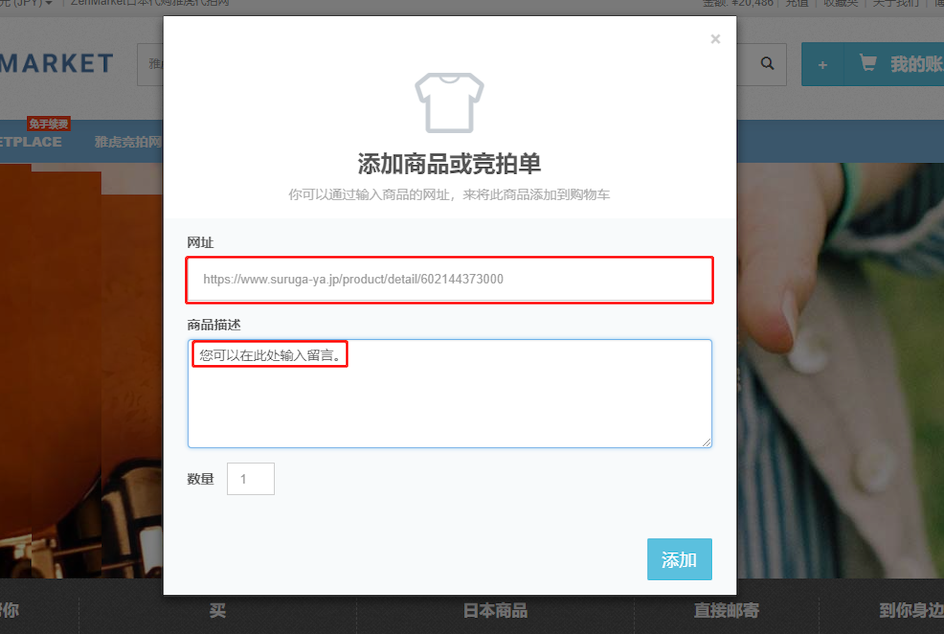Click the blue 添加 button
The image size is (944, 634).
tap(679, 559)
